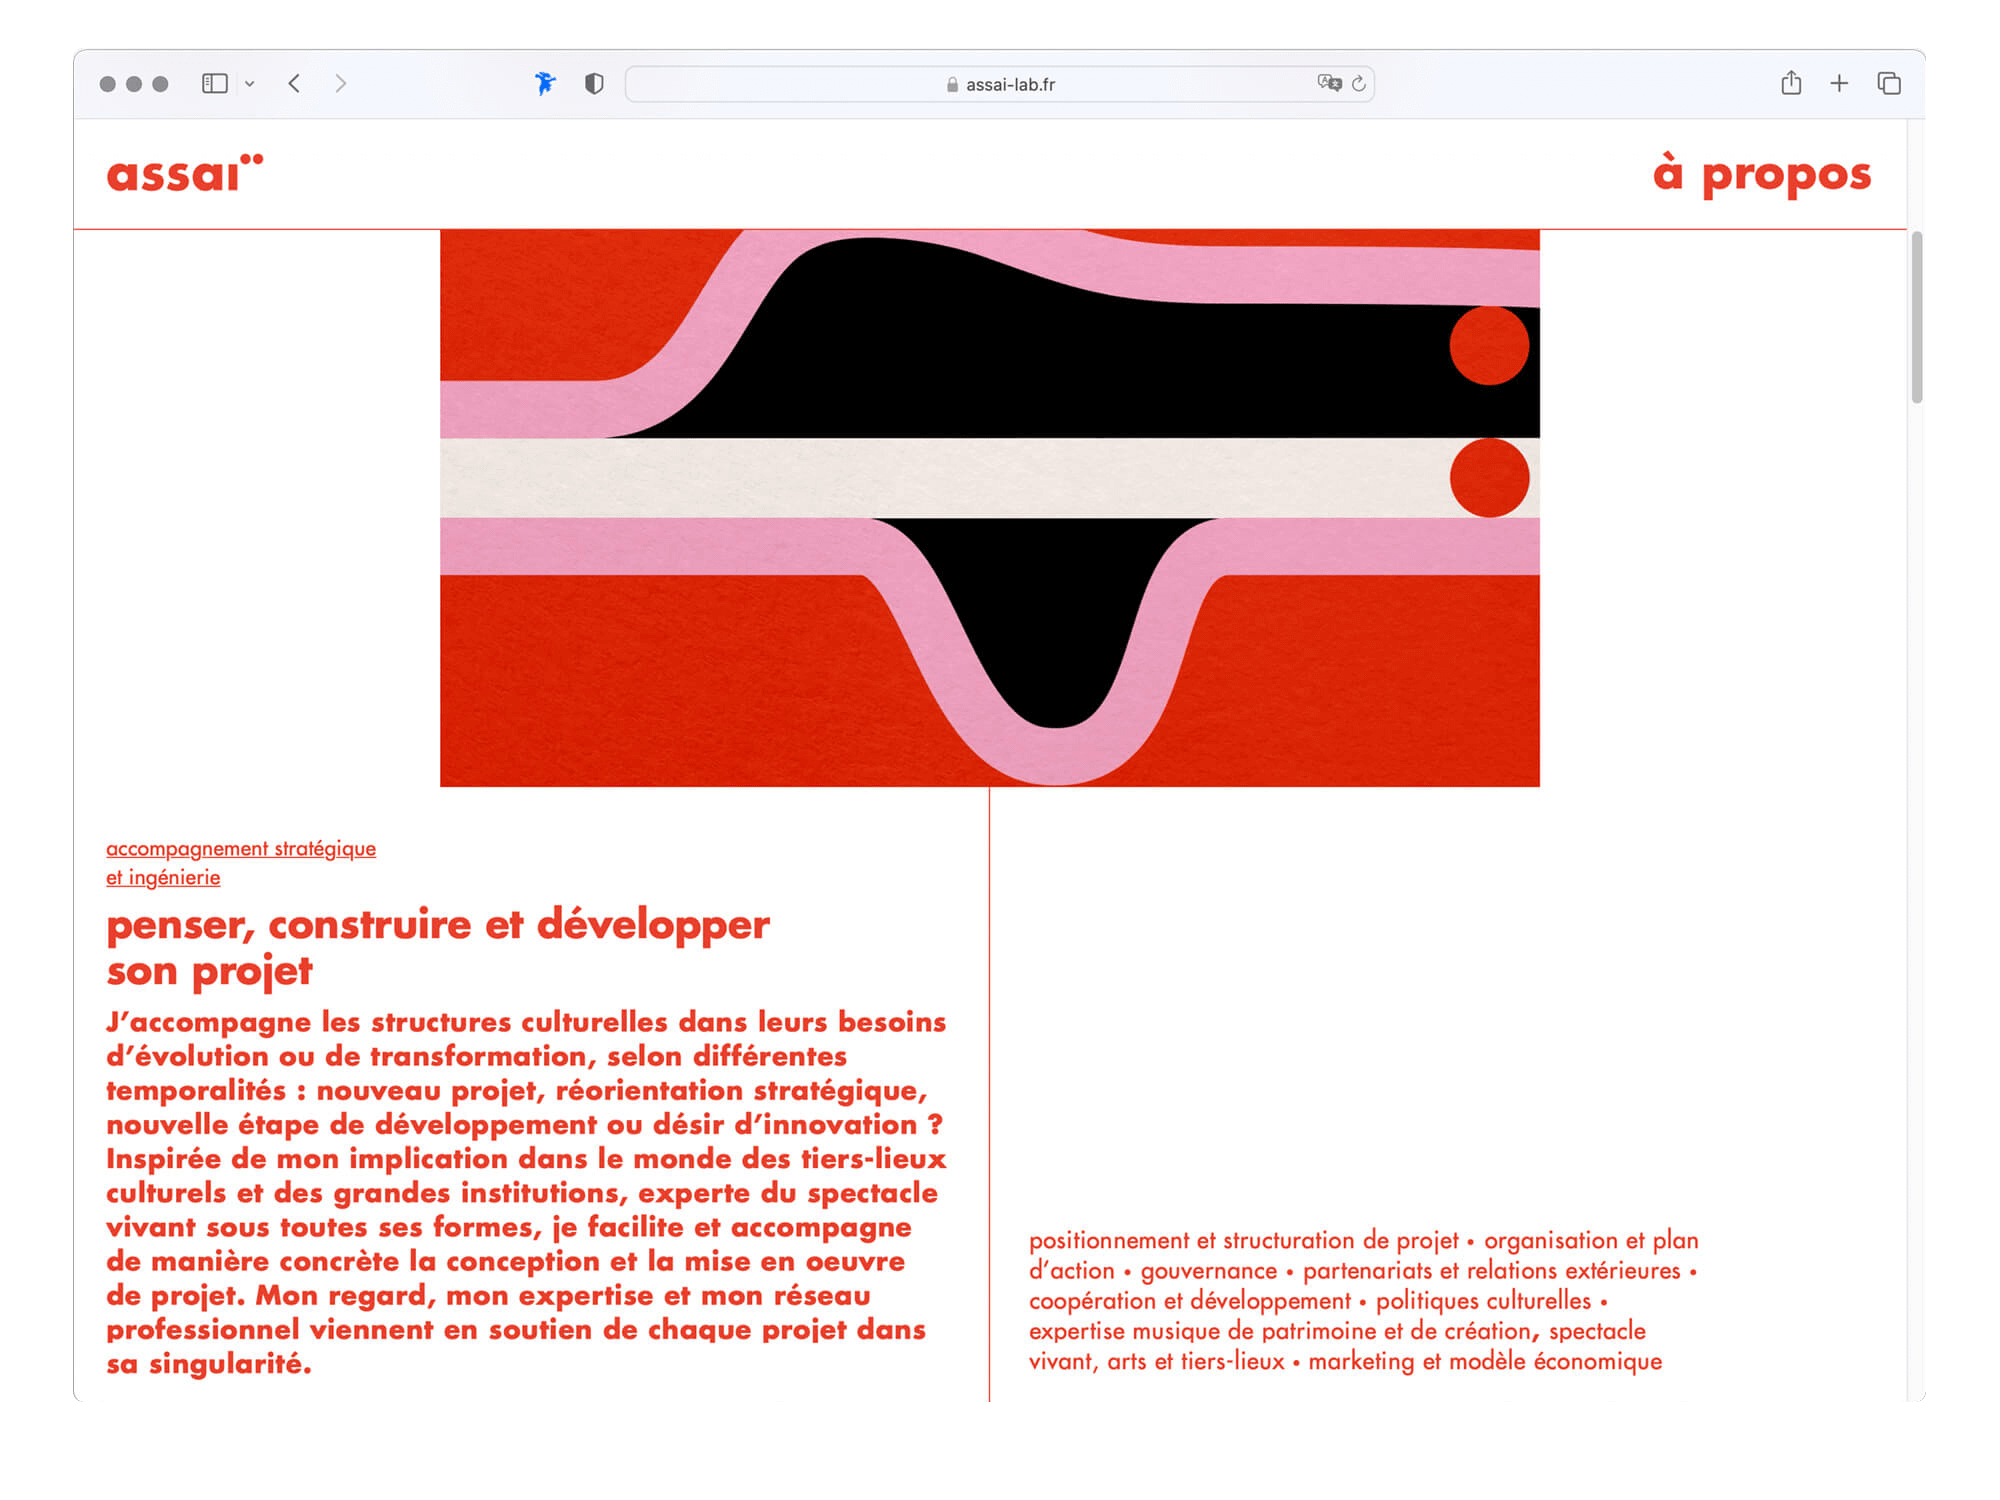Open a new tab with plus icon
The width and height of the screenshot is (2000, 1500).
tap(1839, 84)
